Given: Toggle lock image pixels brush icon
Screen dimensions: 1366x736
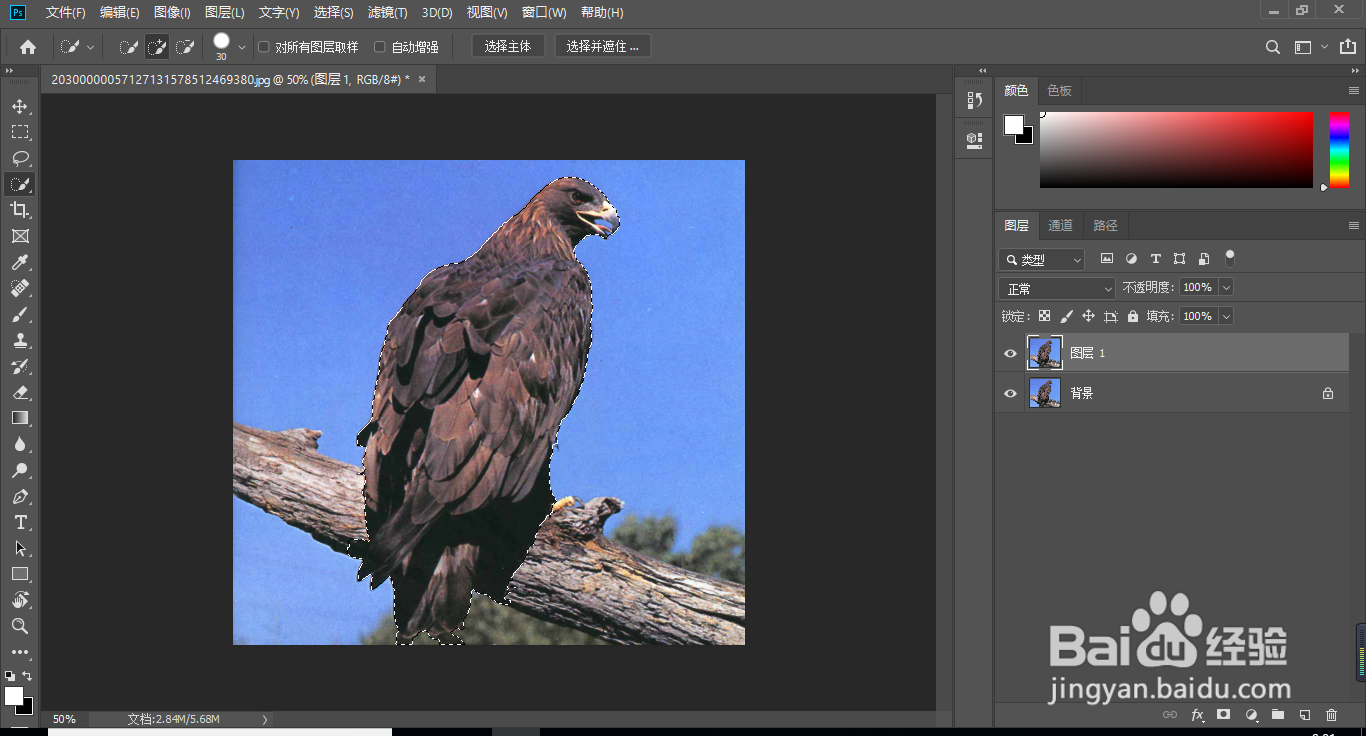Looking at the screenshot, I should tap(1066, 316).
